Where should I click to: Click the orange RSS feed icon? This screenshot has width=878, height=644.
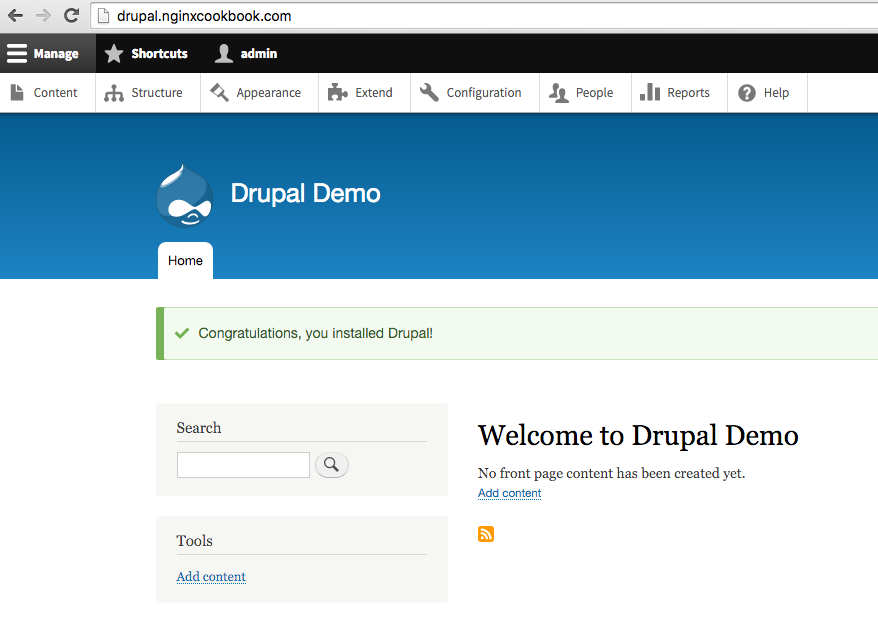pos(486,534)
